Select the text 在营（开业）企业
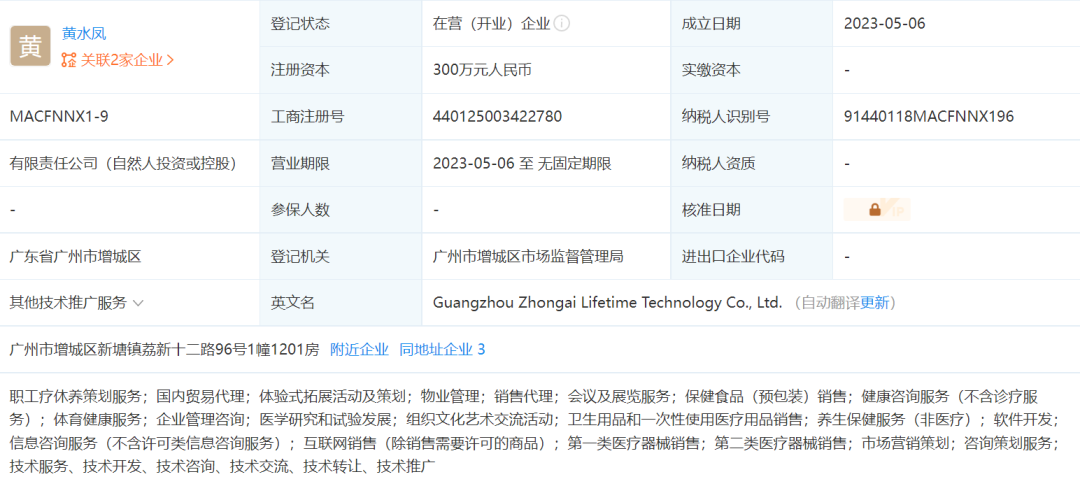The width and height of the screenshot is (1080, 486). (x=491, y=23)
